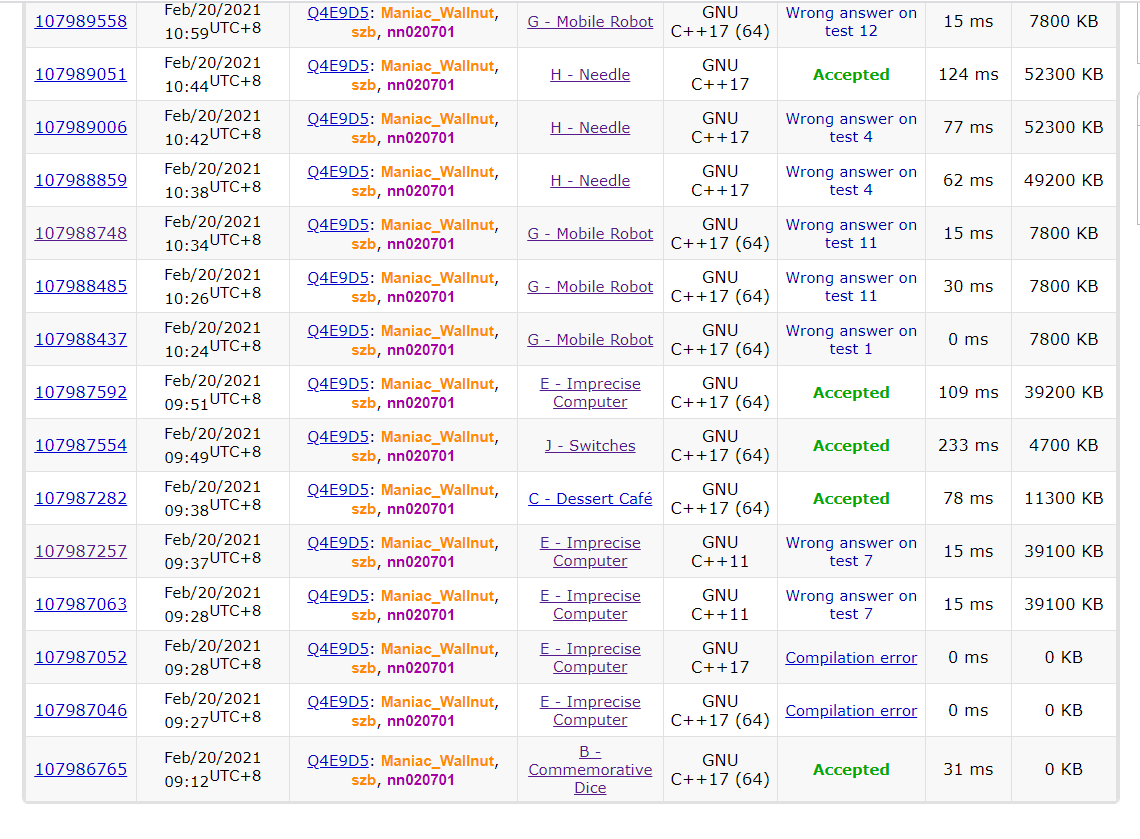Screen dimensions: 1140x839
Task: View submission 107988748 details
Action: 81,233
